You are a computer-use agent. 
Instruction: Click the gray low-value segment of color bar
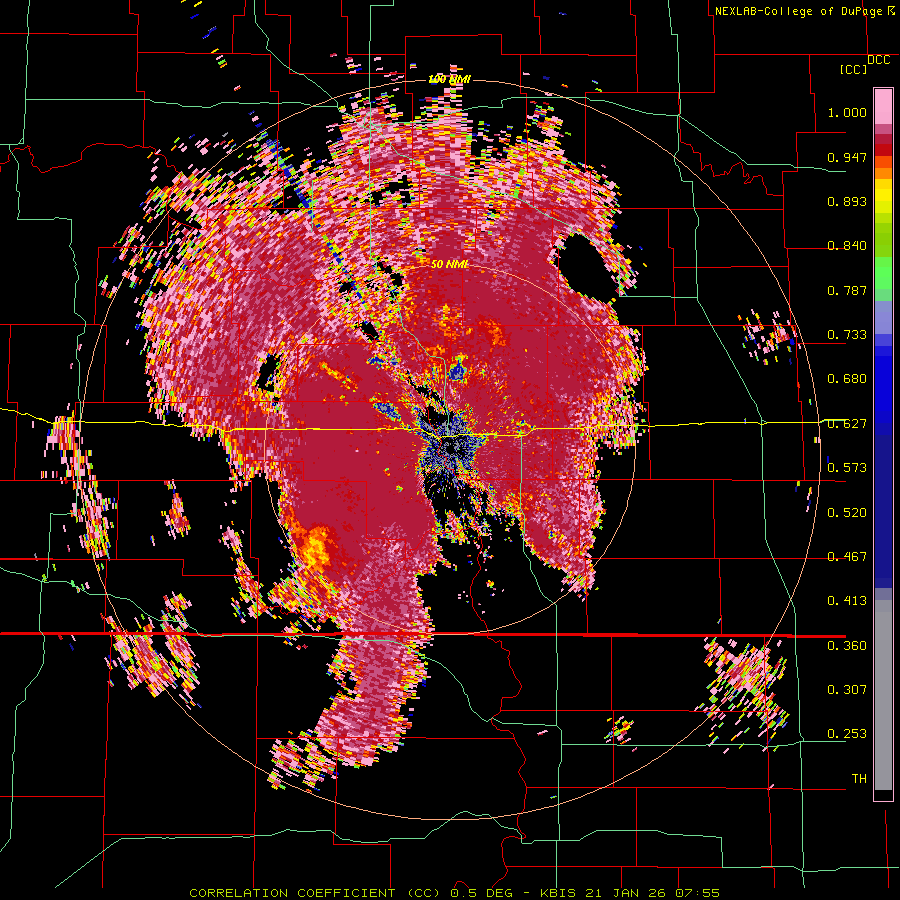click(883, 695)
